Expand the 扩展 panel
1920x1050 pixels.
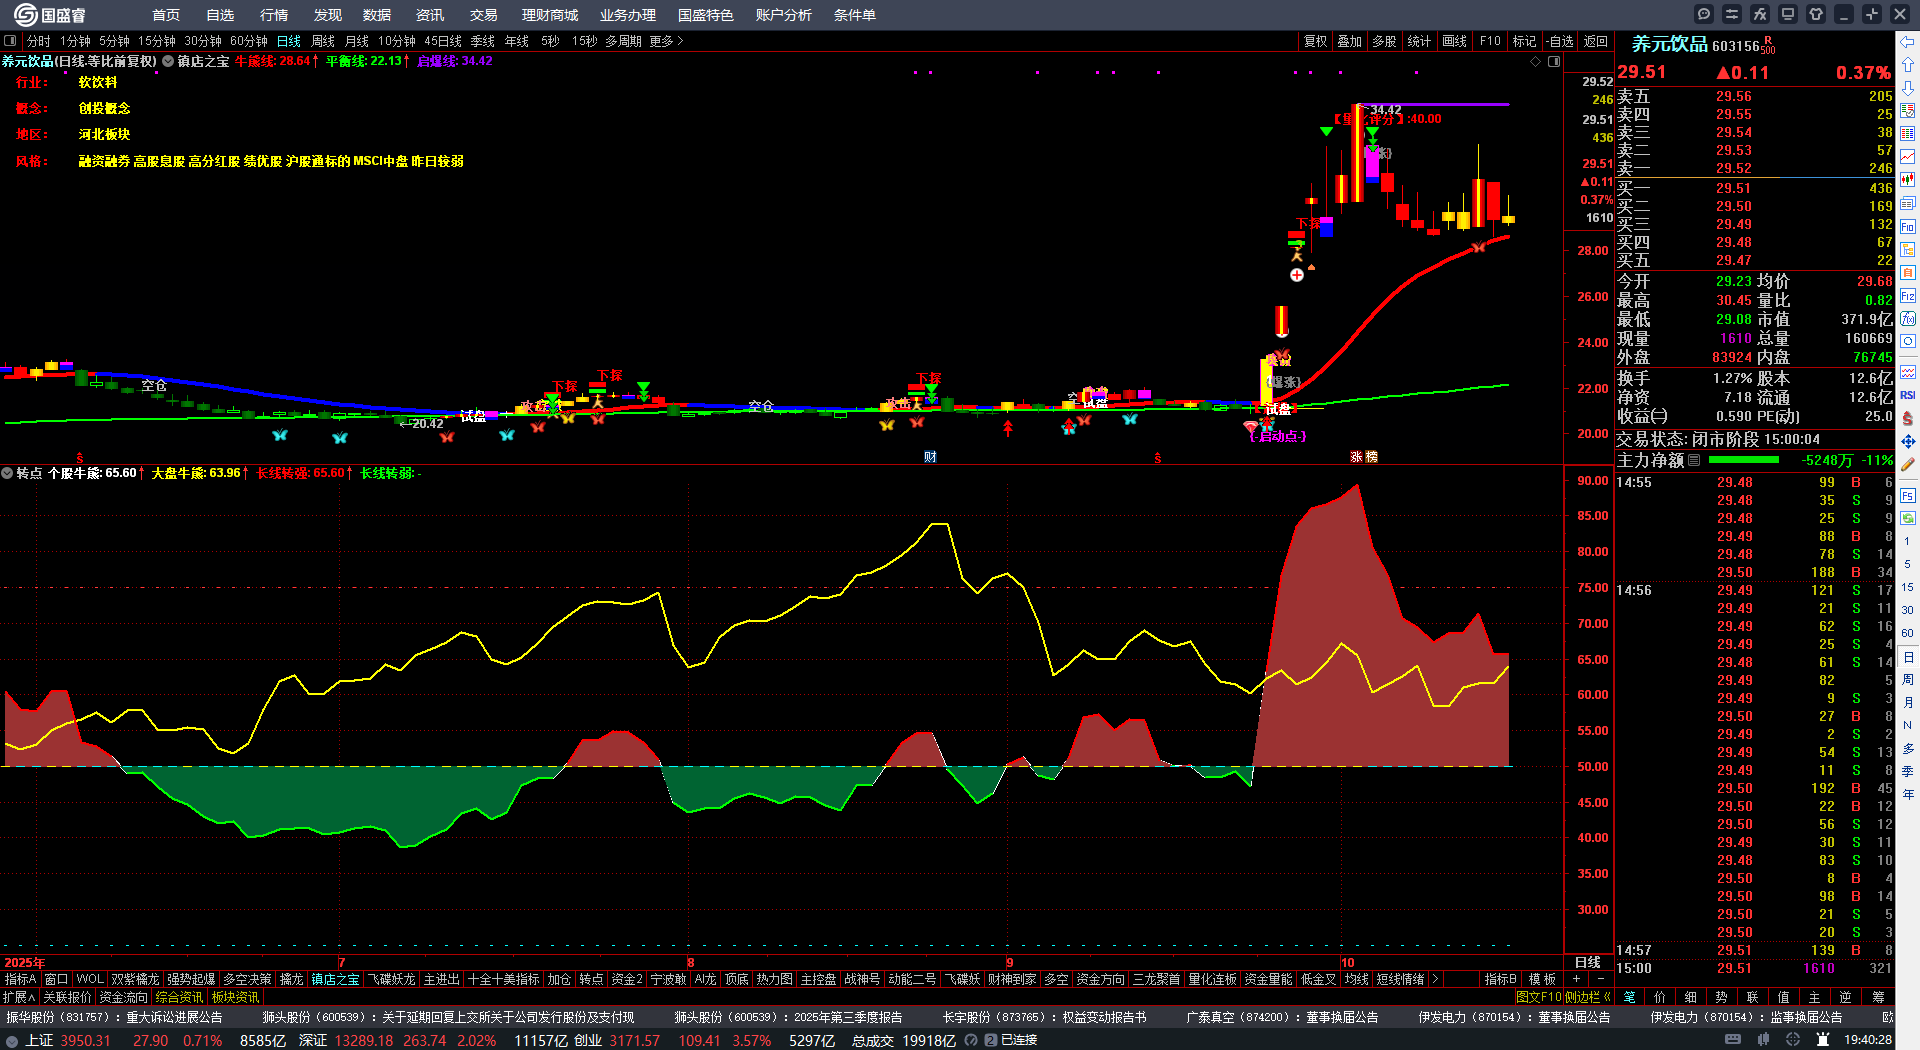click(19, 997)
